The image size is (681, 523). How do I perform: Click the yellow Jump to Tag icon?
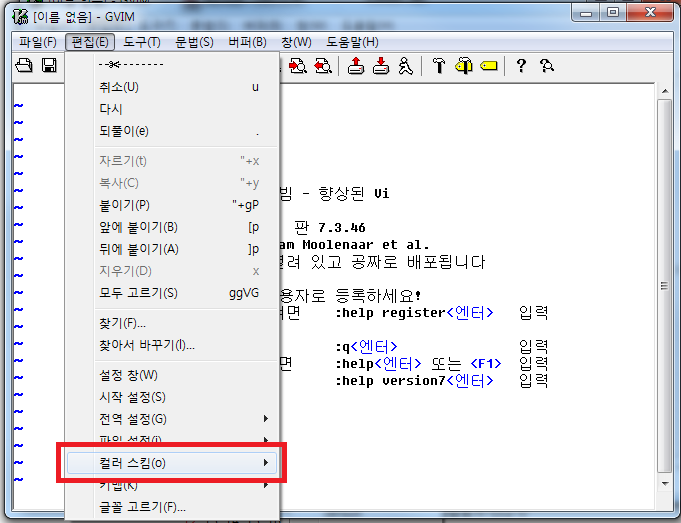tap(489, 66)
